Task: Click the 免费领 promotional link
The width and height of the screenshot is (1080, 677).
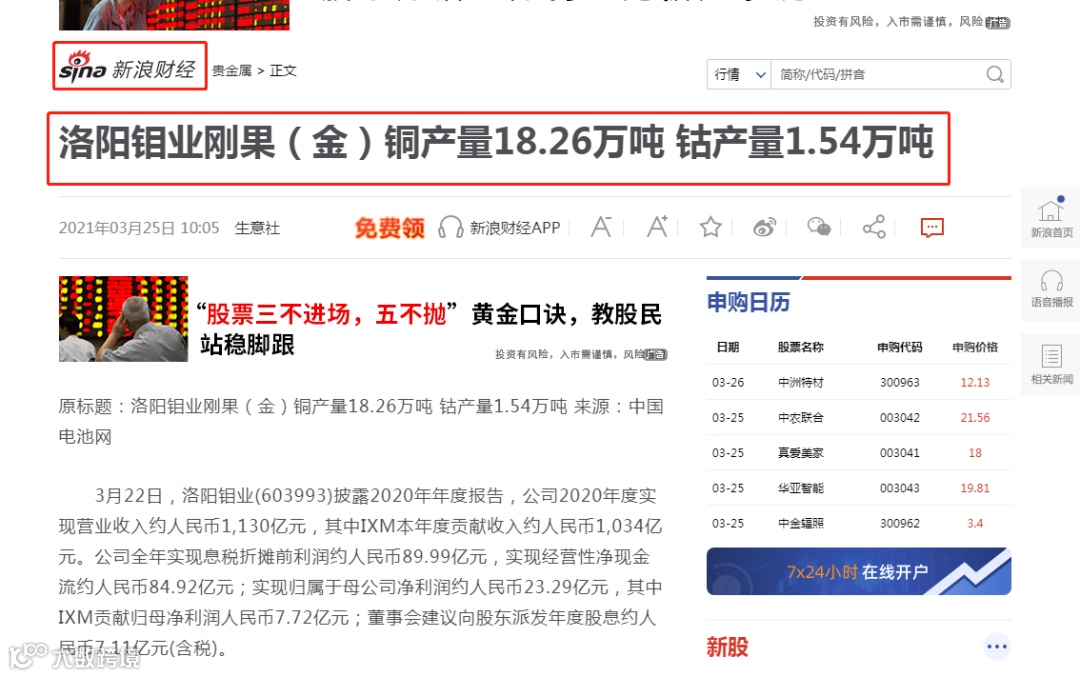Action: click(x=390, y=227)
